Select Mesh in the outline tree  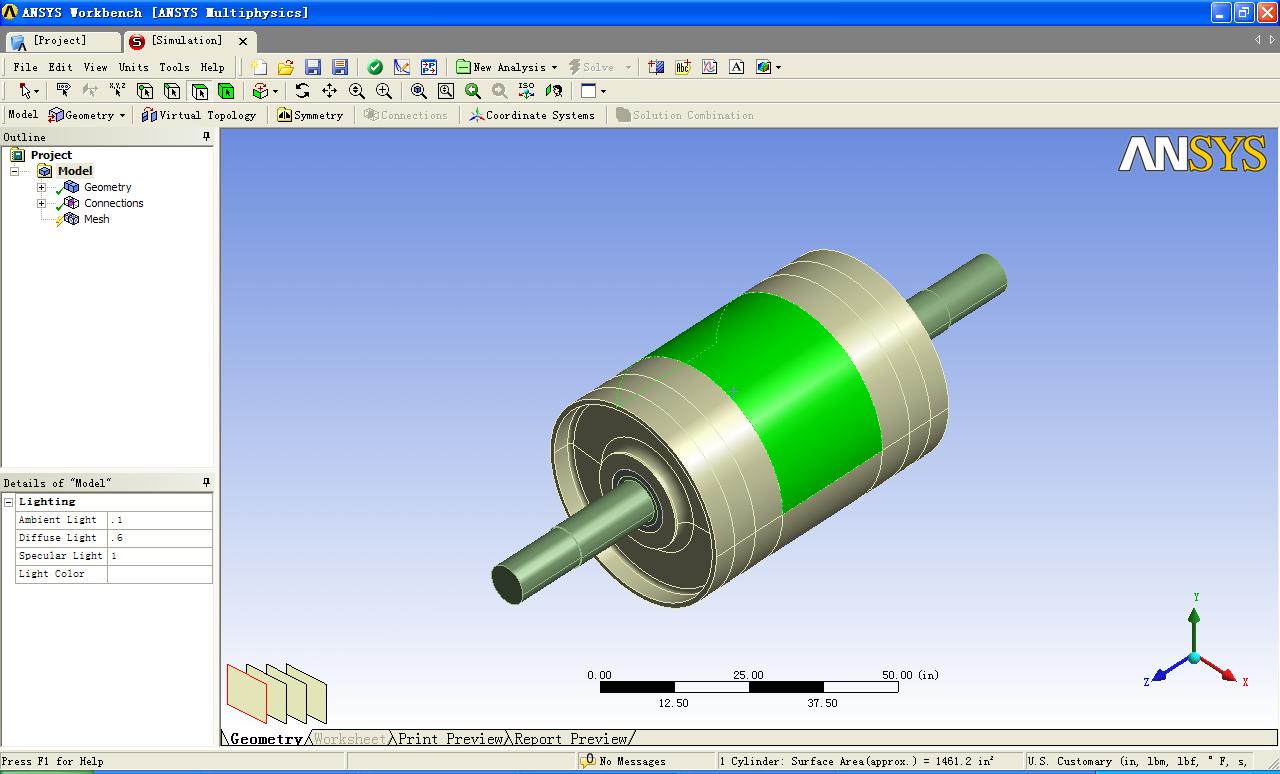(96, 219)
